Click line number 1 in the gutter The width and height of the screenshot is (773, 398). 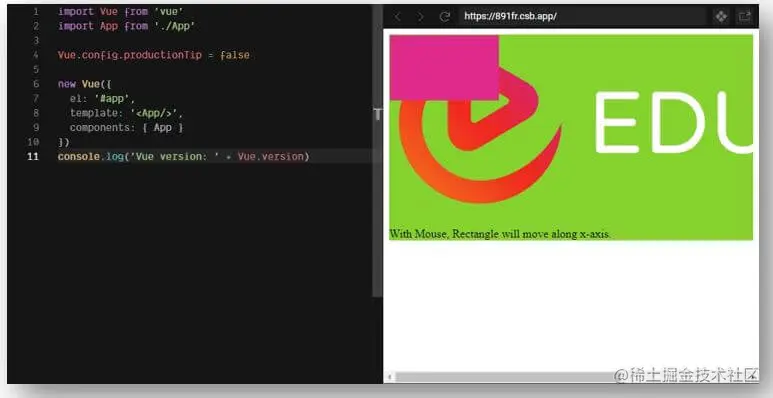coord(35,11)
